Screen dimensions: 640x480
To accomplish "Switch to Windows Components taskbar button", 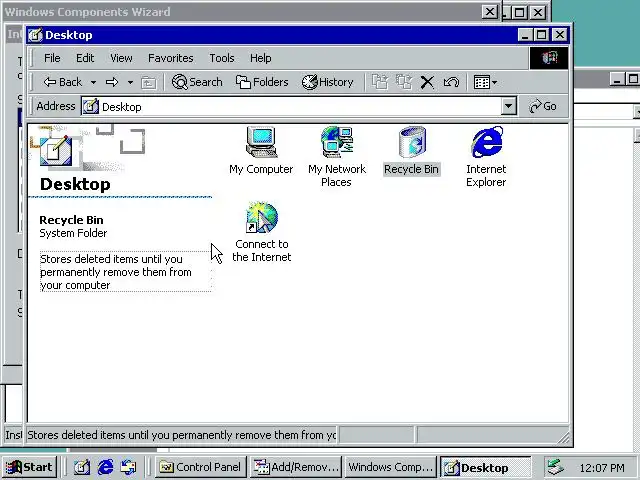I will (390, 467).
